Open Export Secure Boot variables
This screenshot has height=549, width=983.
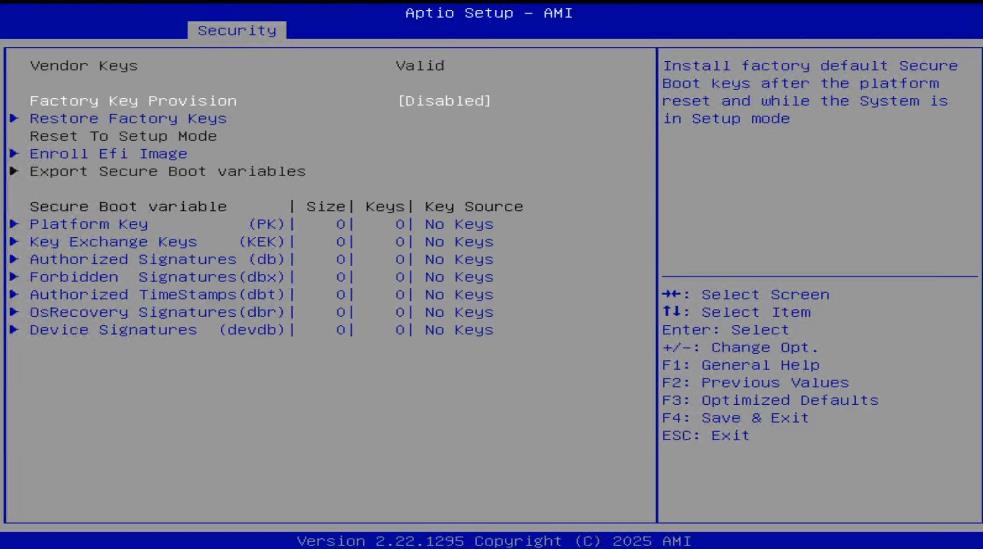[x=167, y=171]
